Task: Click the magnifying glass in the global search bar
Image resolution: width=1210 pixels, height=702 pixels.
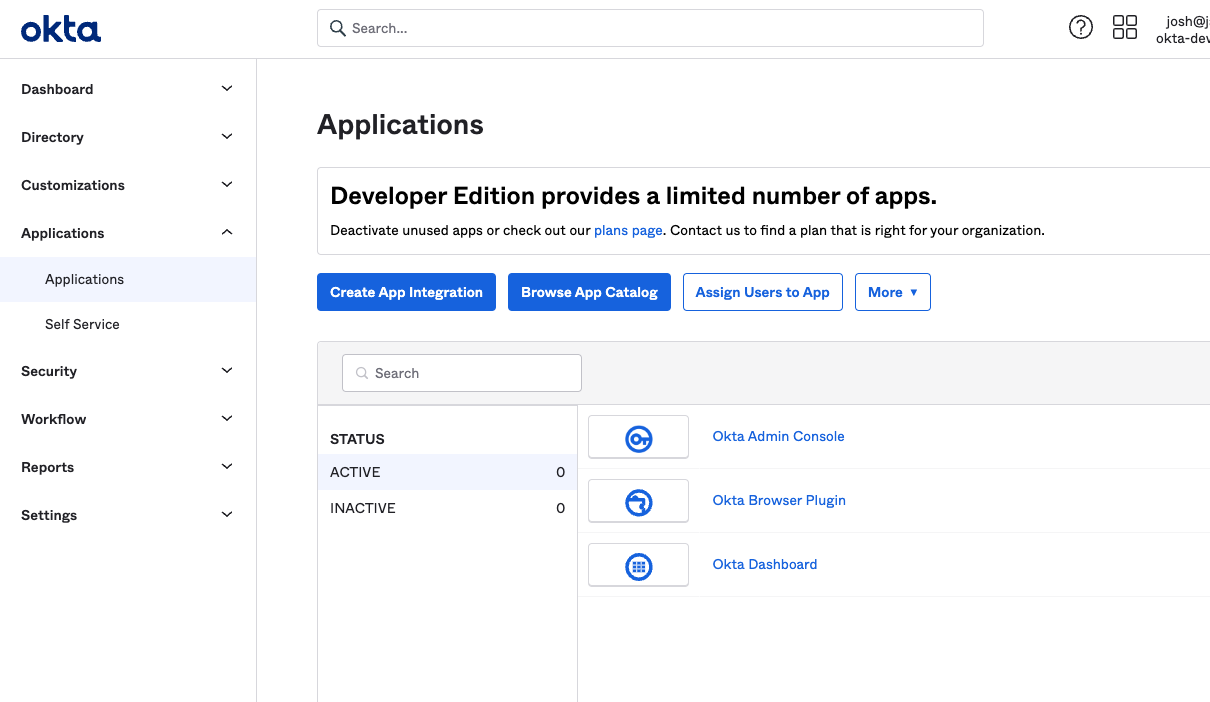Action: click(x=337, y=28)
